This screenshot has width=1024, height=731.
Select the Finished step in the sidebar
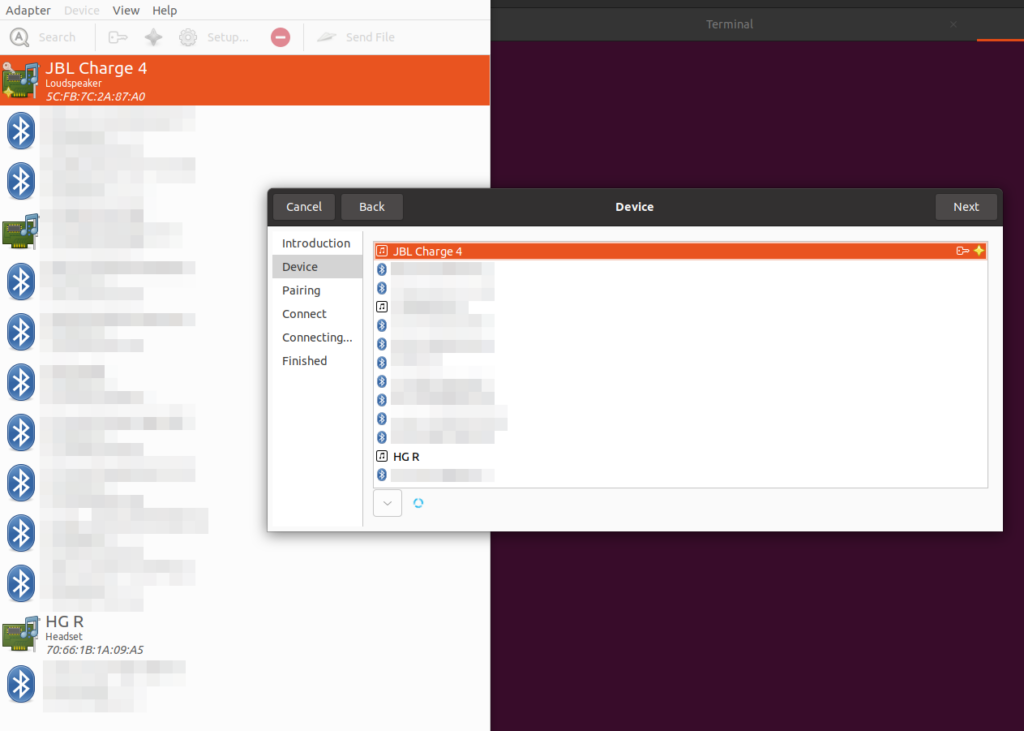pos(317,361)
